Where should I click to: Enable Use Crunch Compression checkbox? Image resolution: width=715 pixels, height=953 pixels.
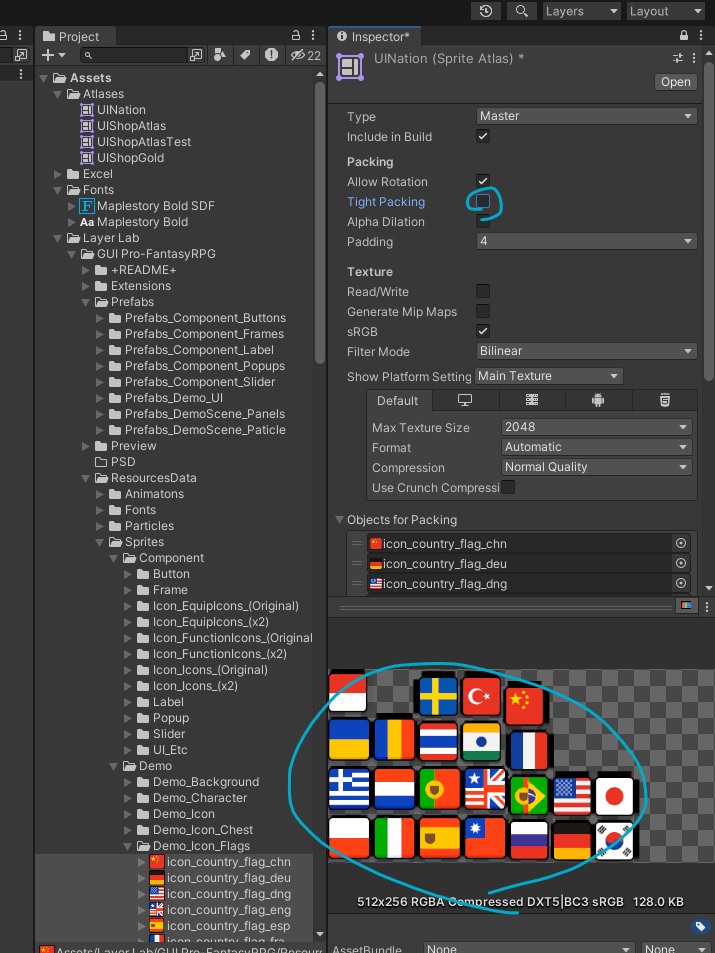tap(508, 487)
